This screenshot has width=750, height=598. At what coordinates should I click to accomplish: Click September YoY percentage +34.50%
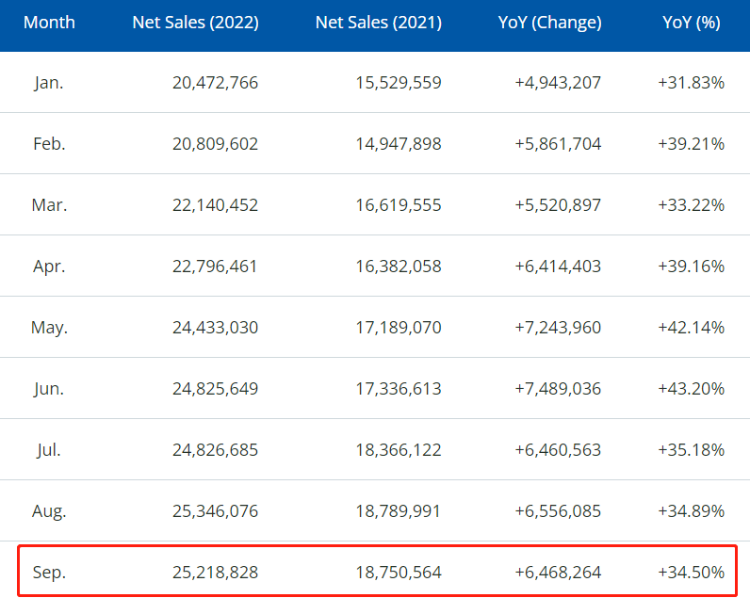(691, 571)
